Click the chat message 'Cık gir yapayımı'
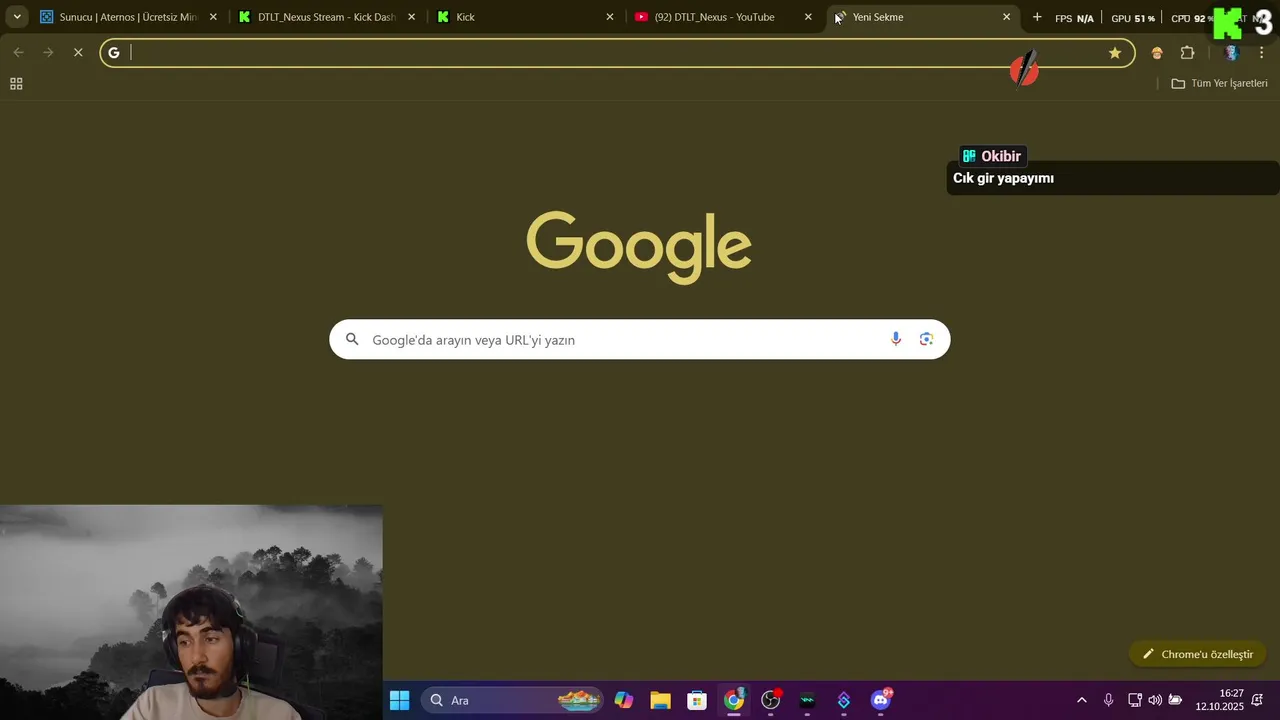 coord(1003,178)
